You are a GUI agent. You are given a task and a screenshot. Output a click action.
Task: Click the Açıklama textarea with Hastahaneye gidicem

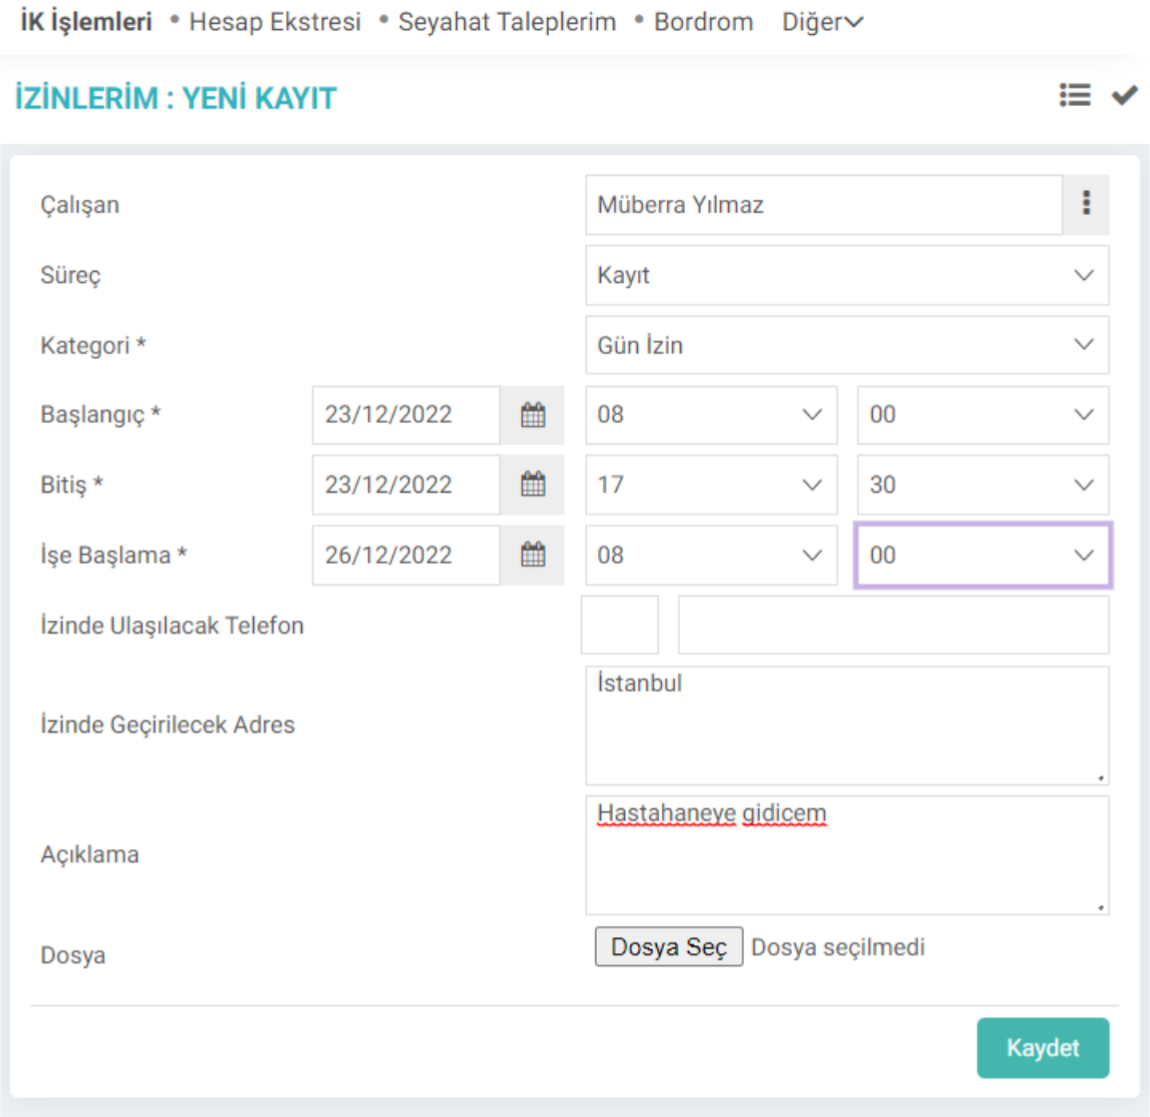(847, 855)
